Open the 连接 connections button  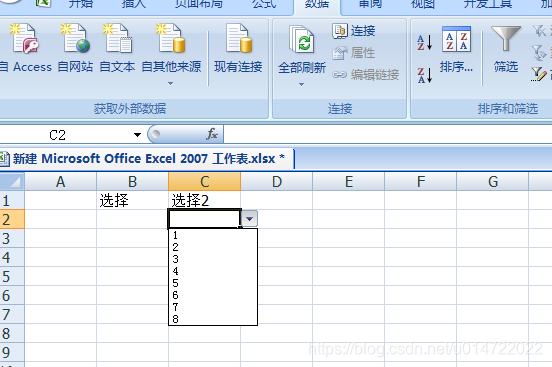(x=354, y=31)
